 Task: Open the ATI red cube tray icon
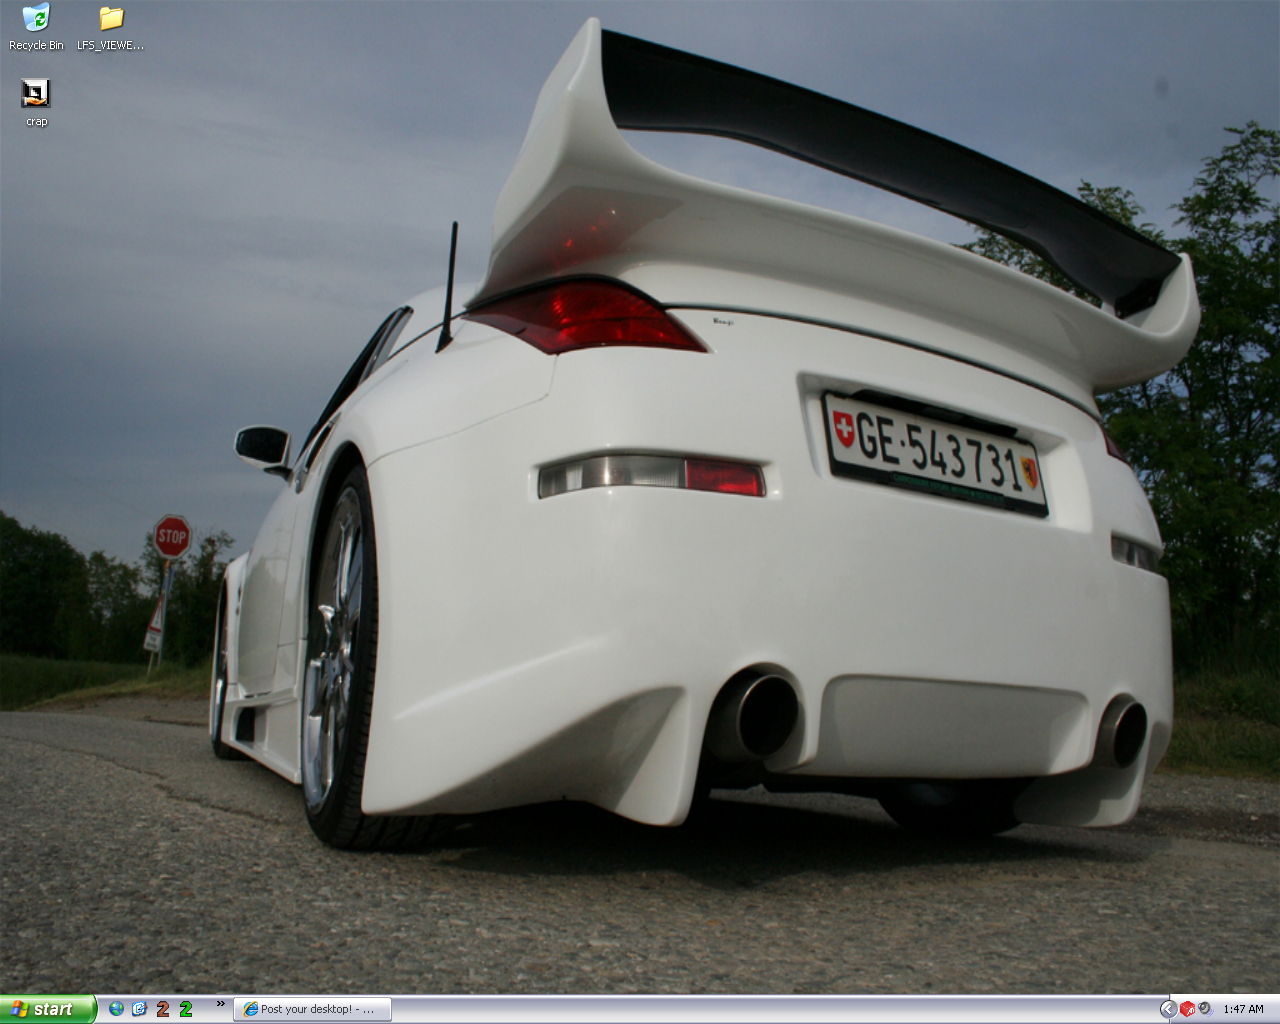(x=1187, y=1009)
